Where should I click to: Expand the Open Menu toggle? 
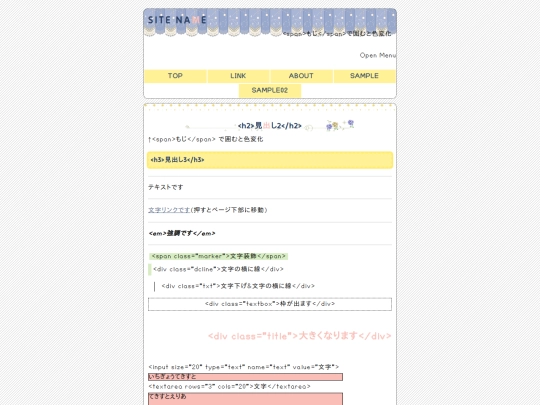click(378, 55)
